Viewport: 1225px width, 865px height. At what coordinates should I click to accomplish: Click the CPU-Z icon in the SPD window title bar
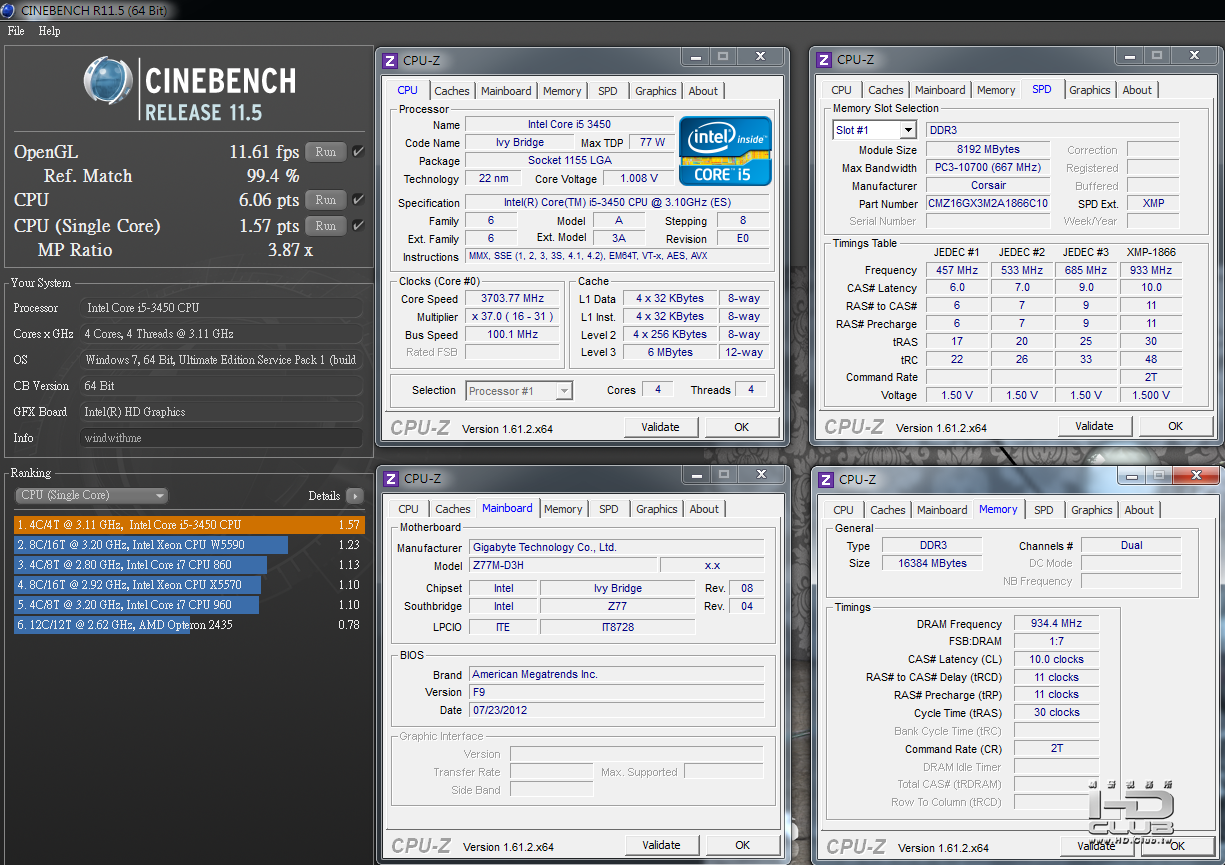[x=824, y=60]
